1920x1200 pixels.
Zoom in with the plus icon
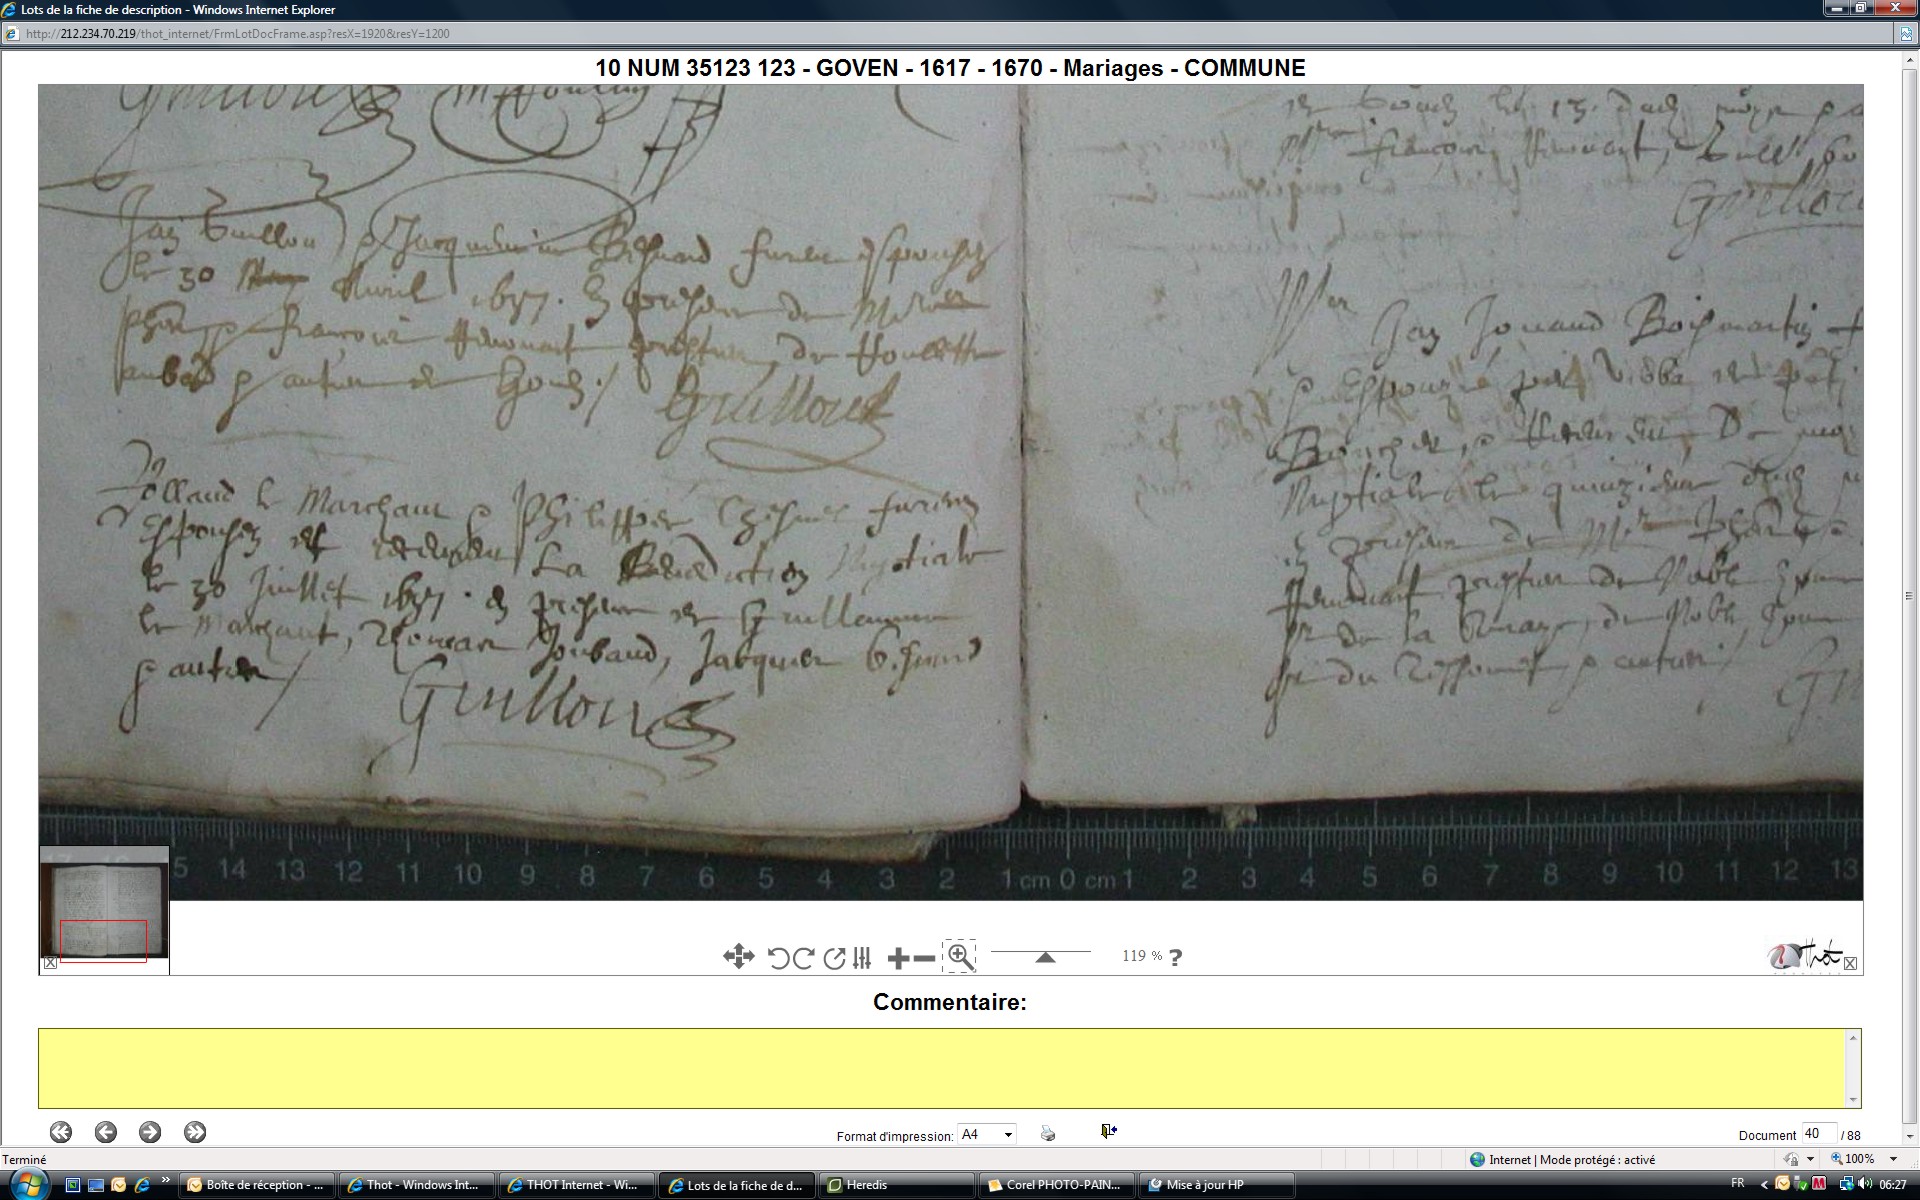pyautogui.click(x=897, y=958)
